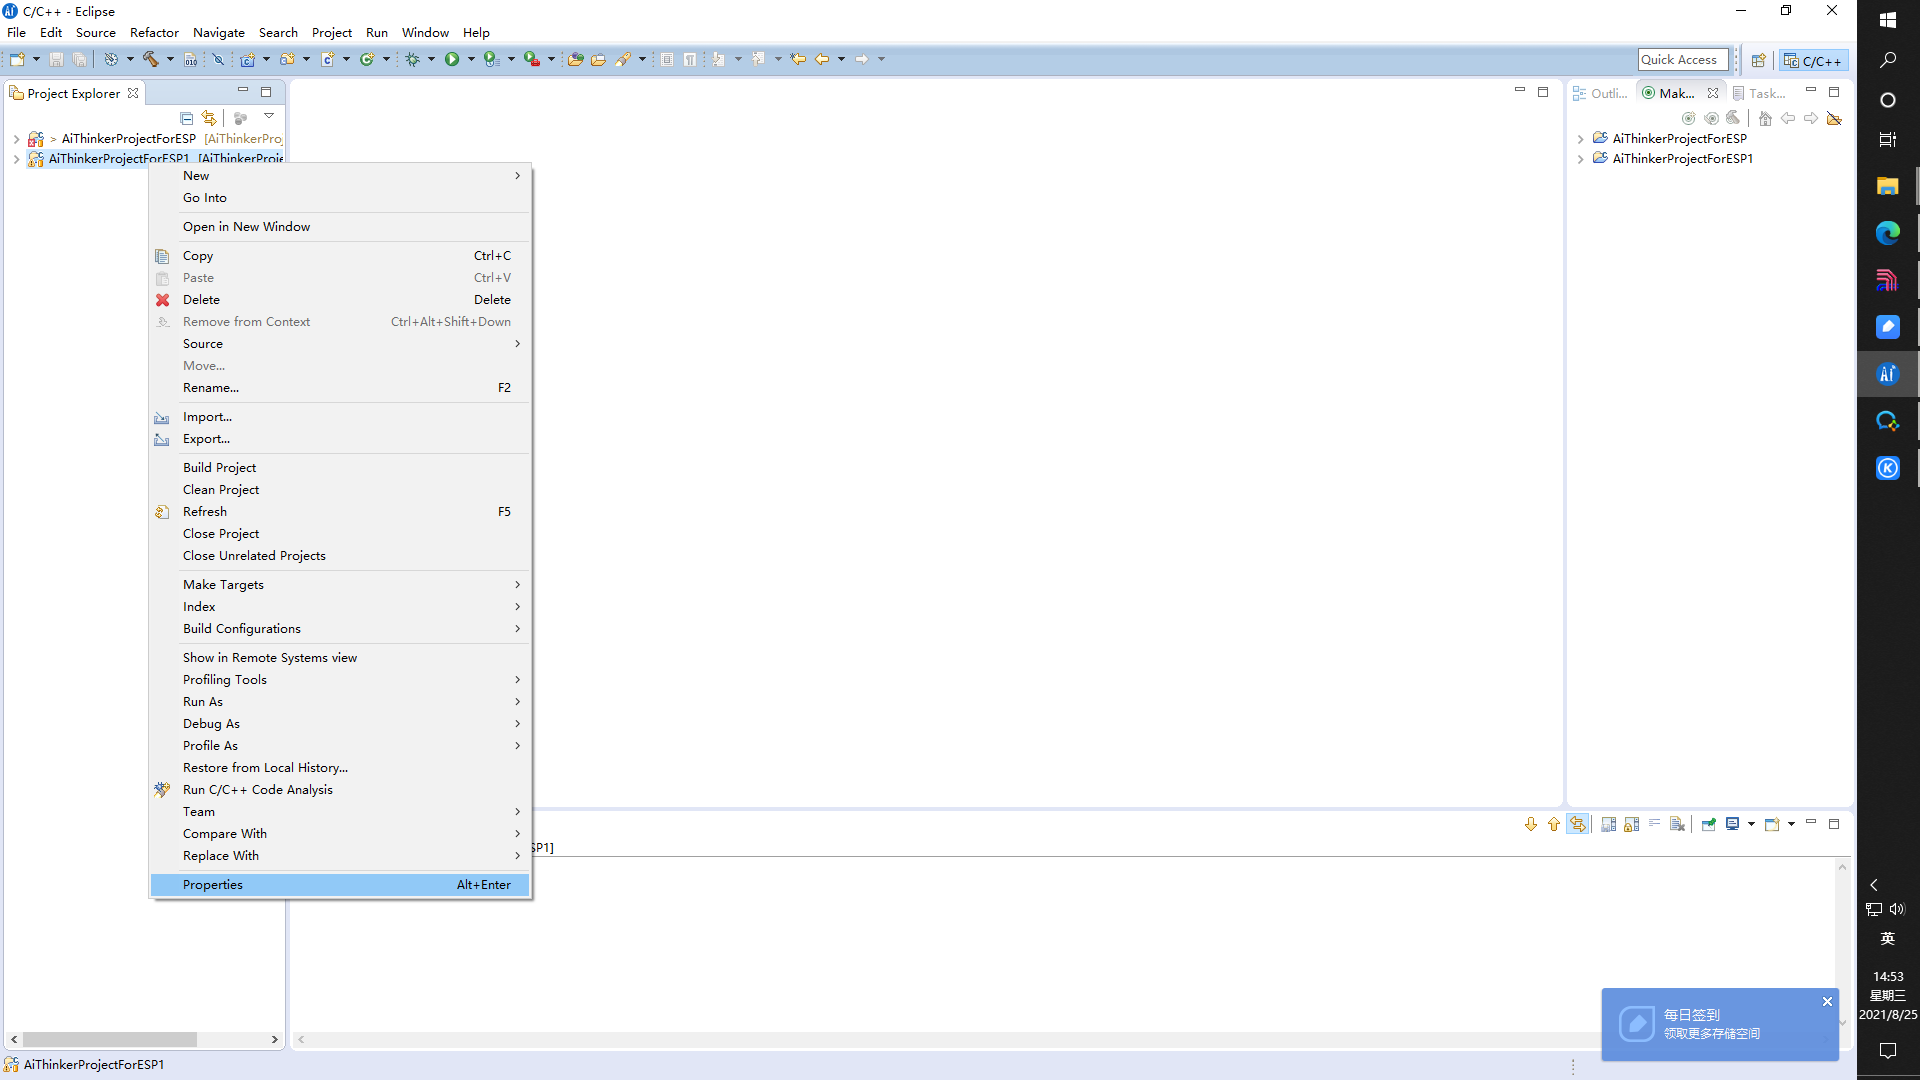Click the C/C++ perspective button

pos(1812,61)
